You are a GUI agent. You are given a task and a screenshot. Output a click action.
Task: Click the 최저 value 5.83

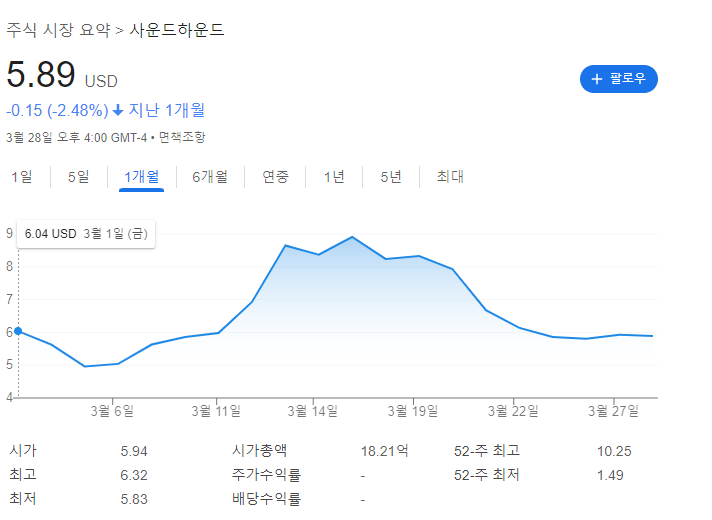point(134,499)
